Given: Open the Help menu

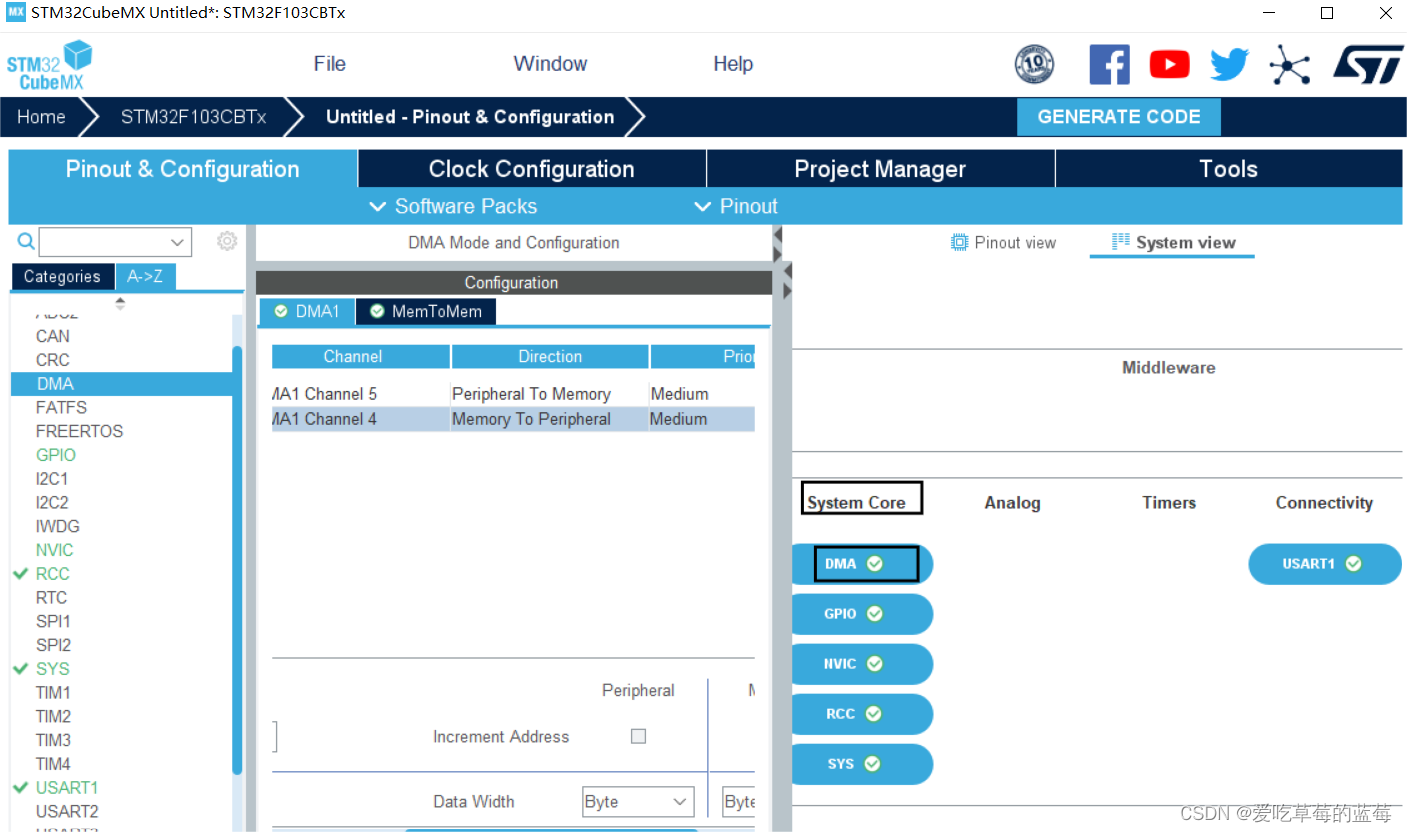Looking at the screenshot, I should click(733, 64).
